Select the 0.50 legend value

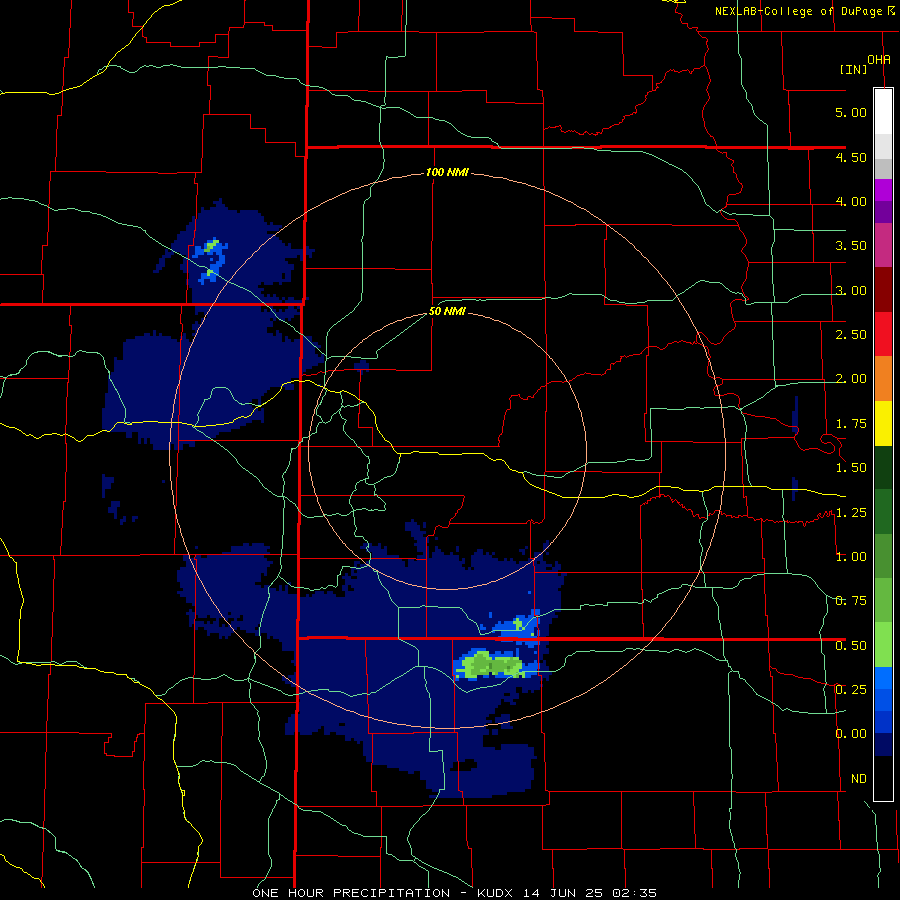pyautogui.click(x=851, y=646)
